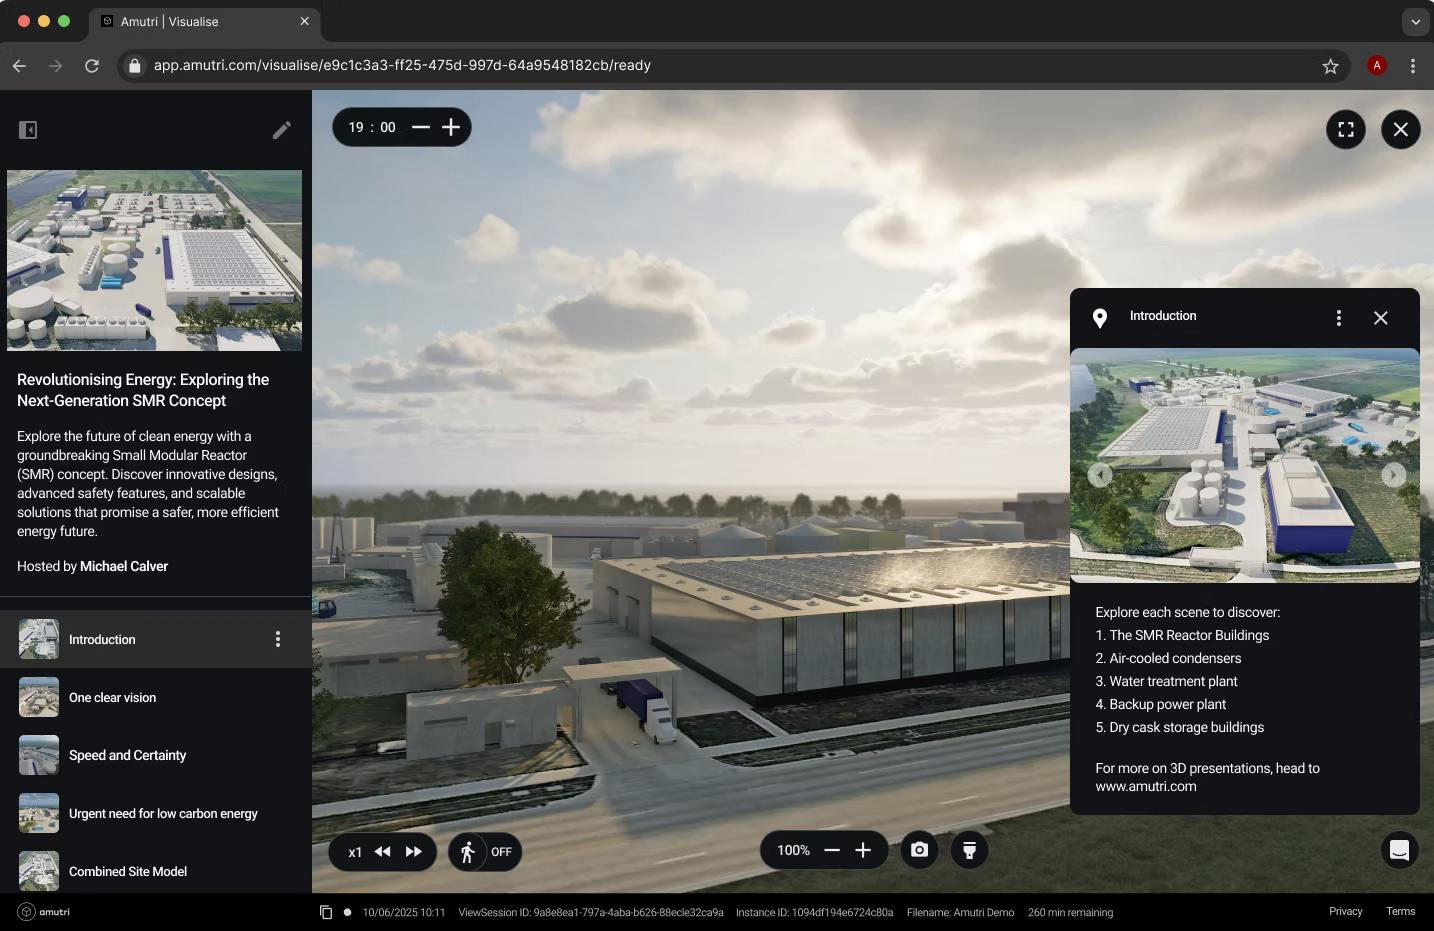Open the chat bubble icon
Image resolution: width=1434 pixels, height=931 pixels.
1400,850
